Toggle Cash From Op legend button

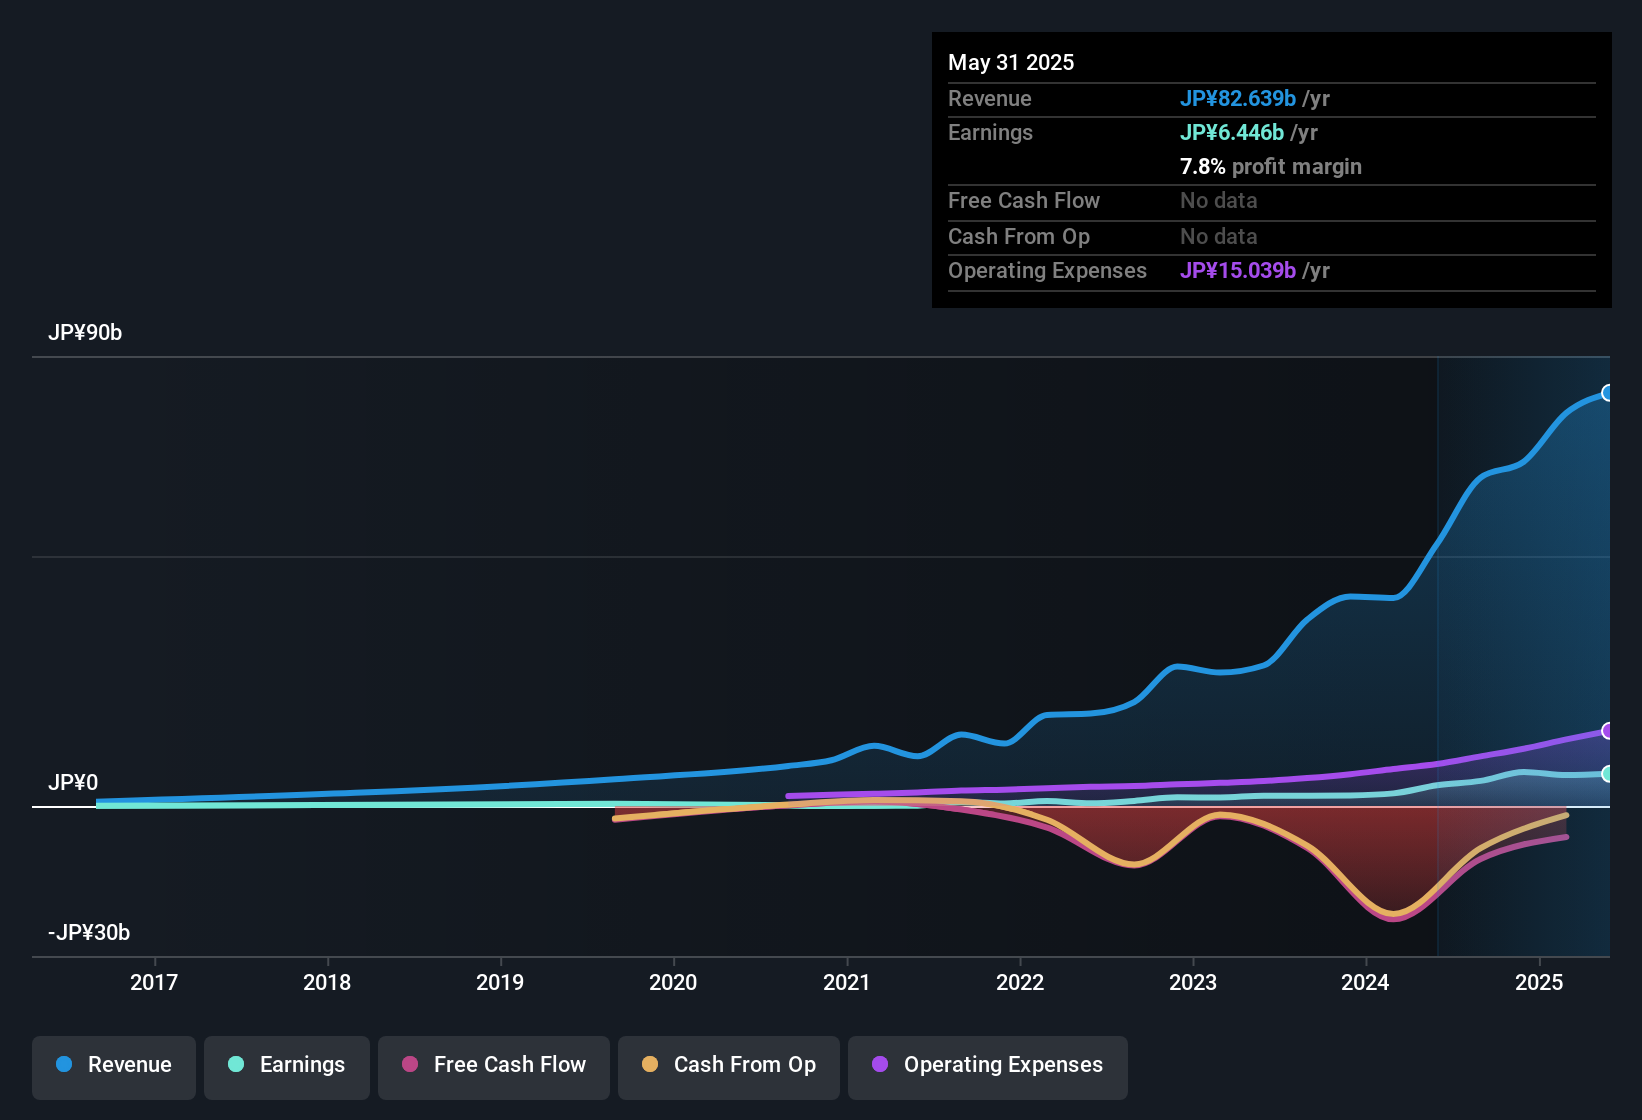[729, 1066]
